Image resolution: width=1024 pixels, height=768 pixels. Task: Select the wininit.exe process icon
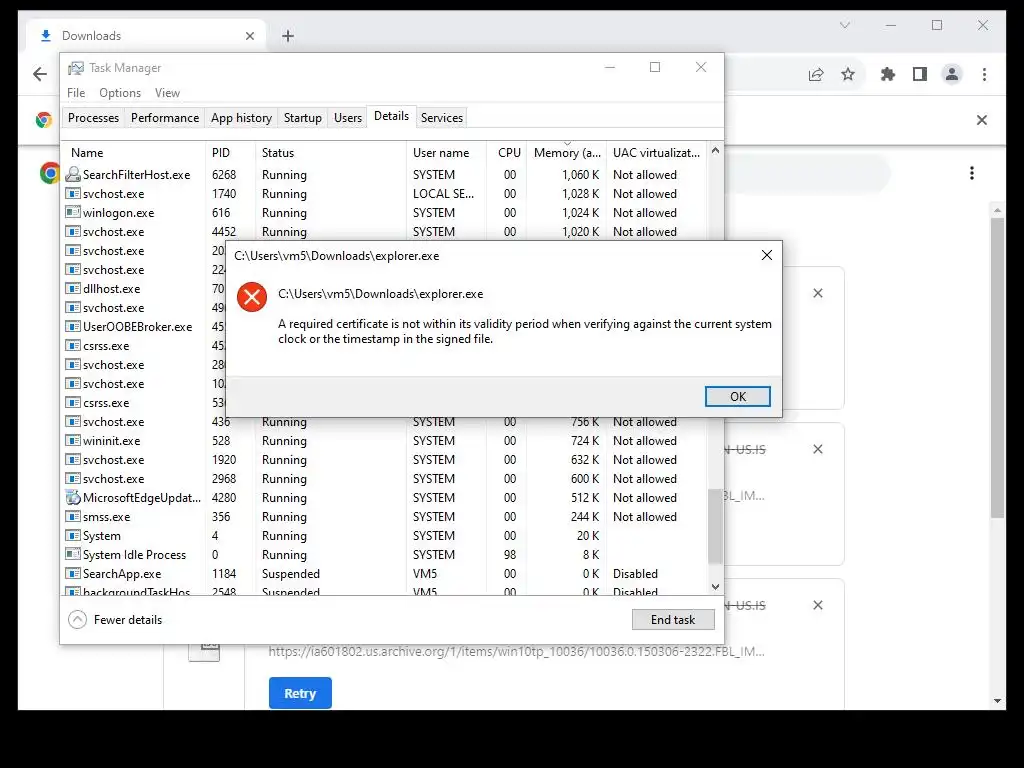pos(72,440)
